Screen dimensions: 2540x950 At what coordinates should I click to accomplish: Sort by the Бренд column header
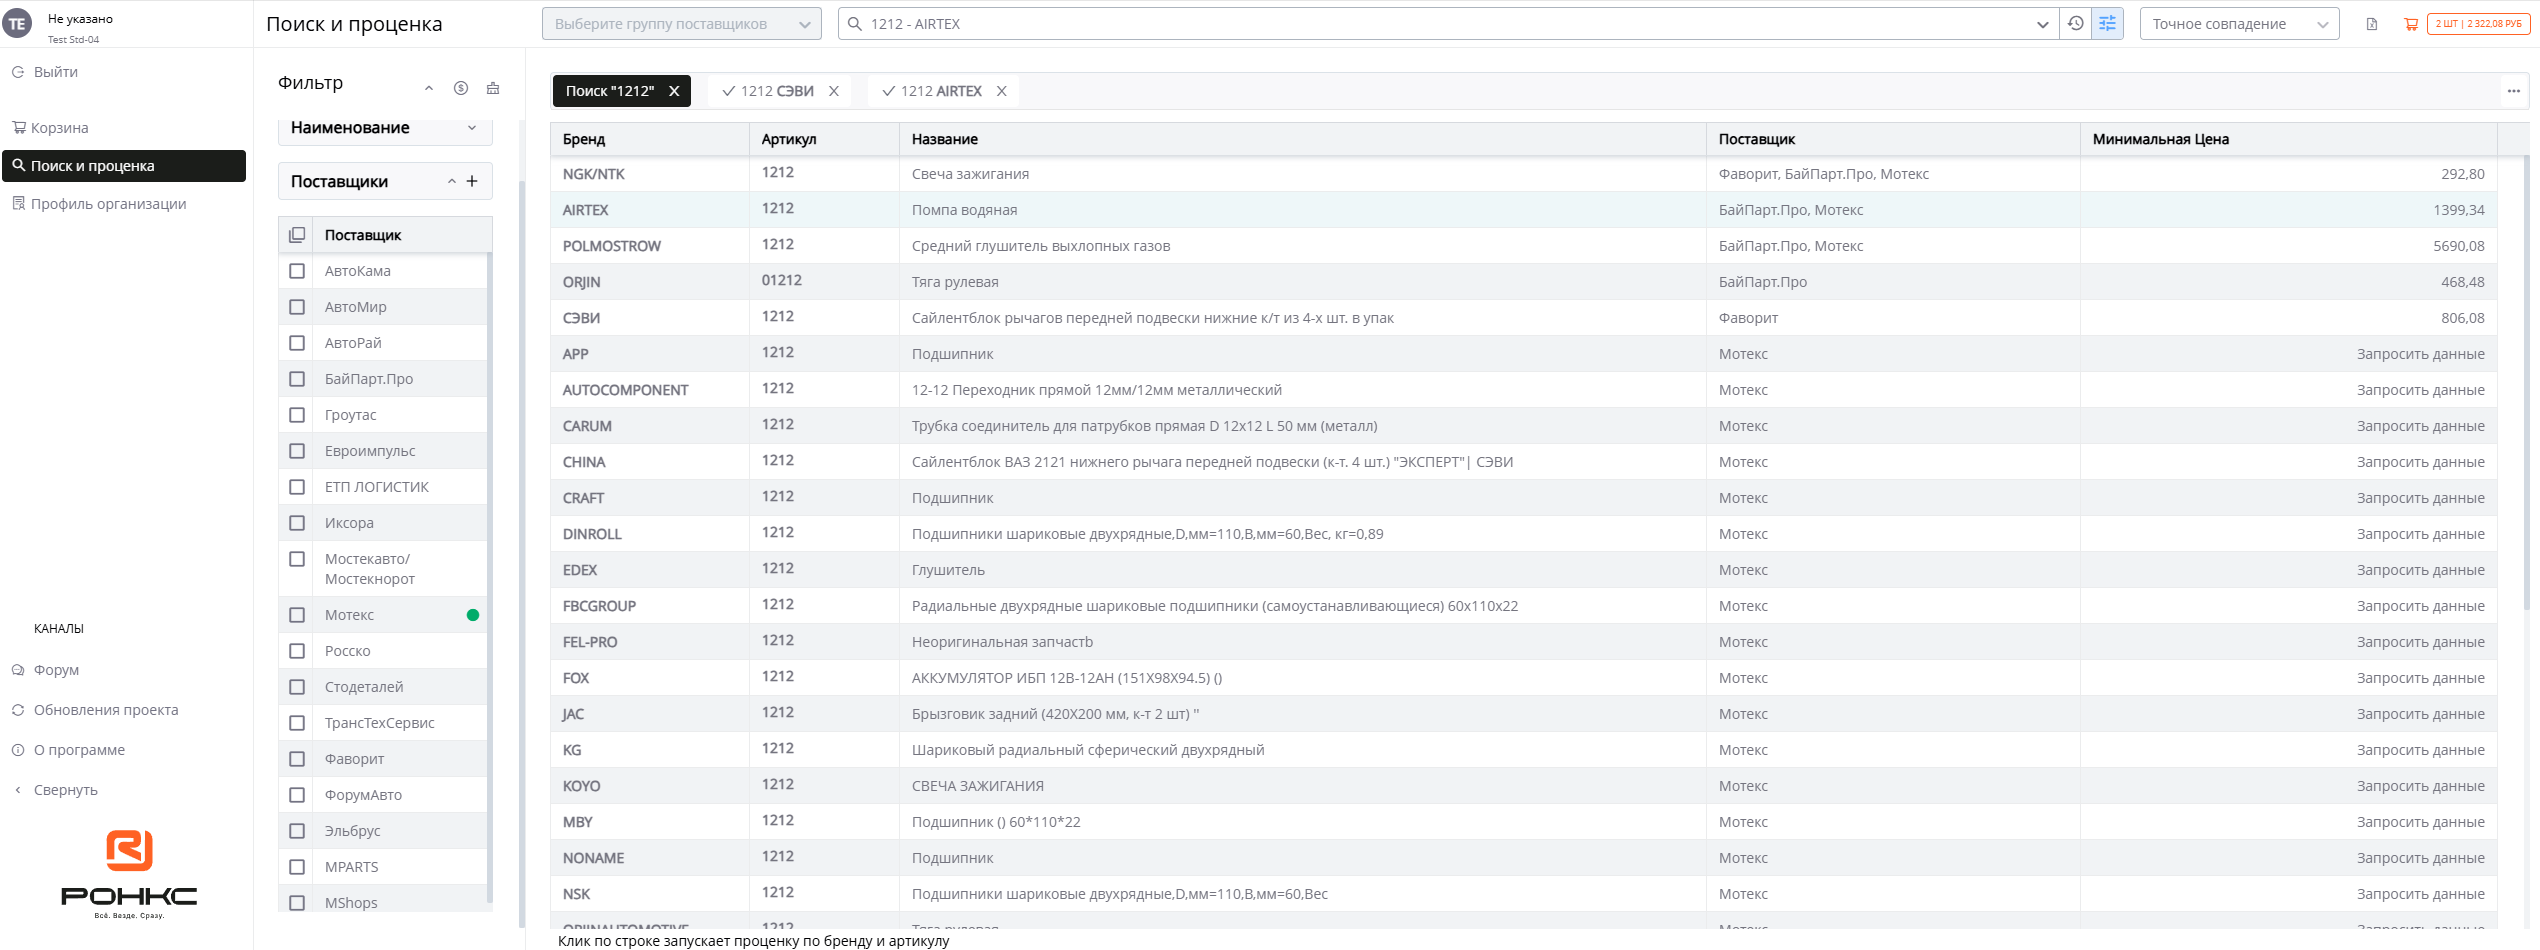pos(650,139)
